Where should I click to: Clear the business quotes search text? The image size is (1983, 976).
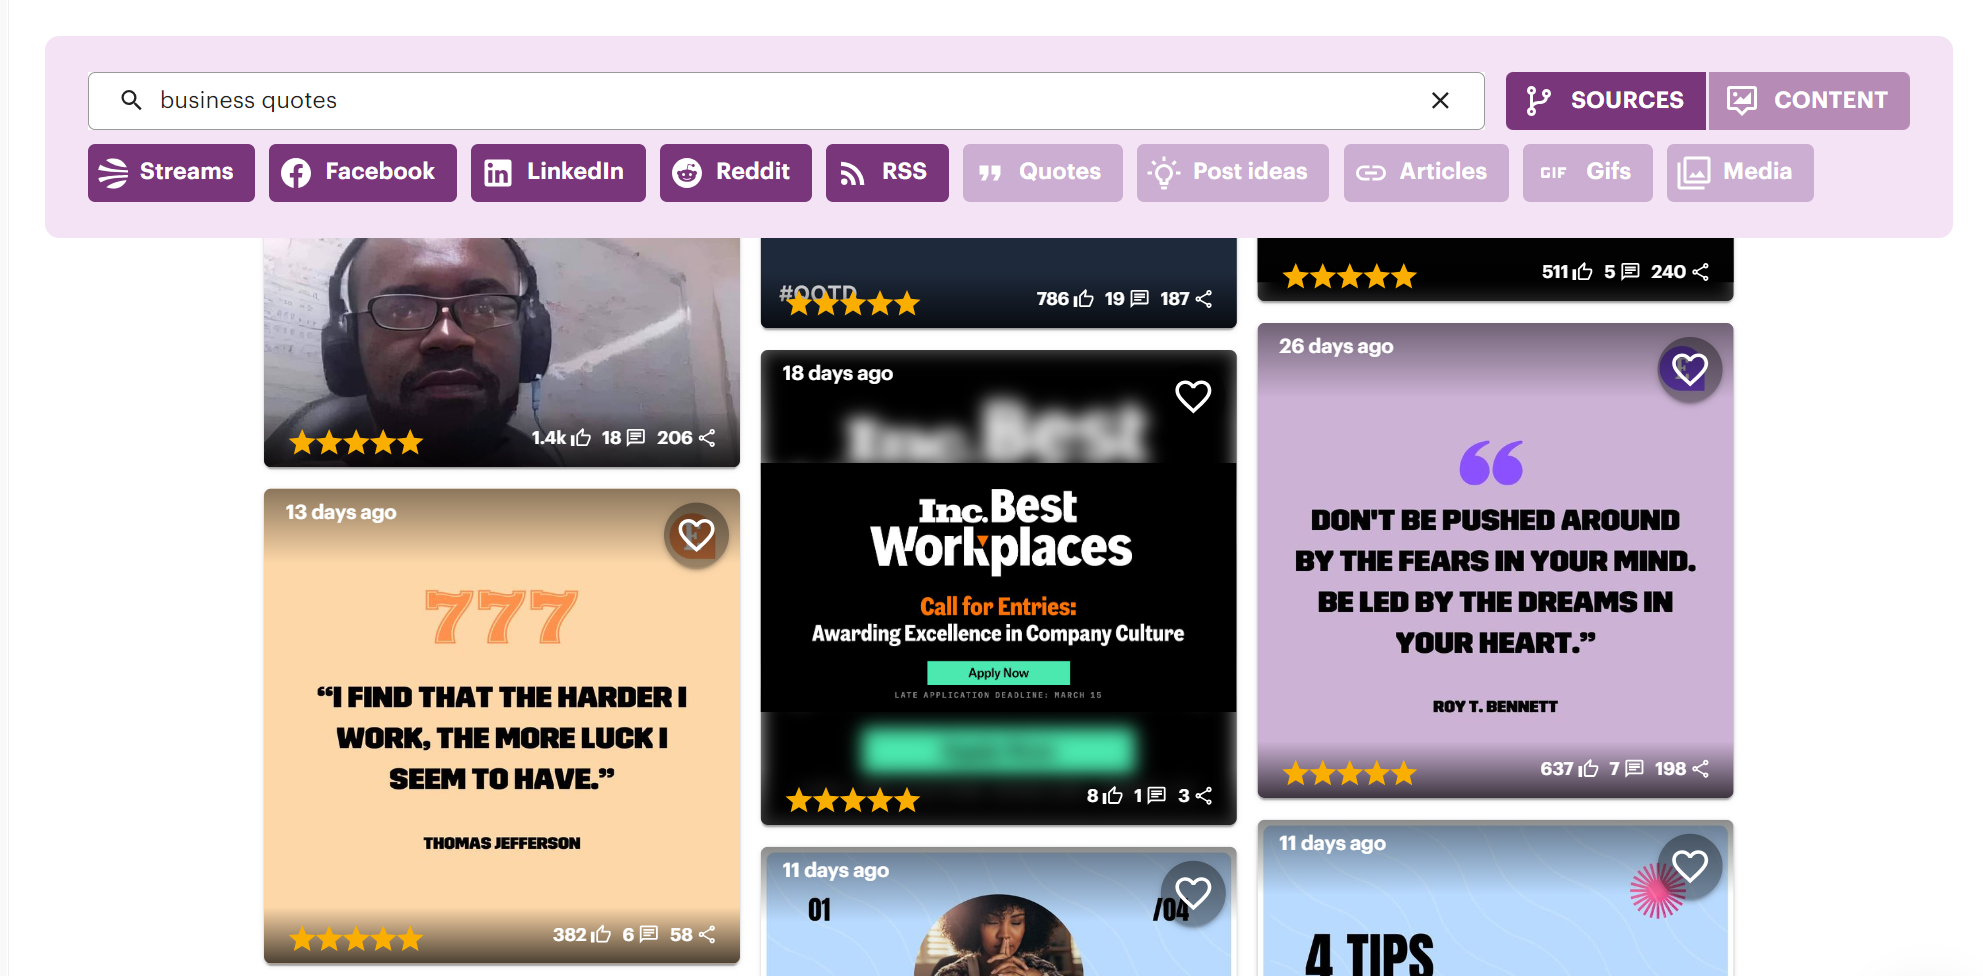[x=1440, y=100]
